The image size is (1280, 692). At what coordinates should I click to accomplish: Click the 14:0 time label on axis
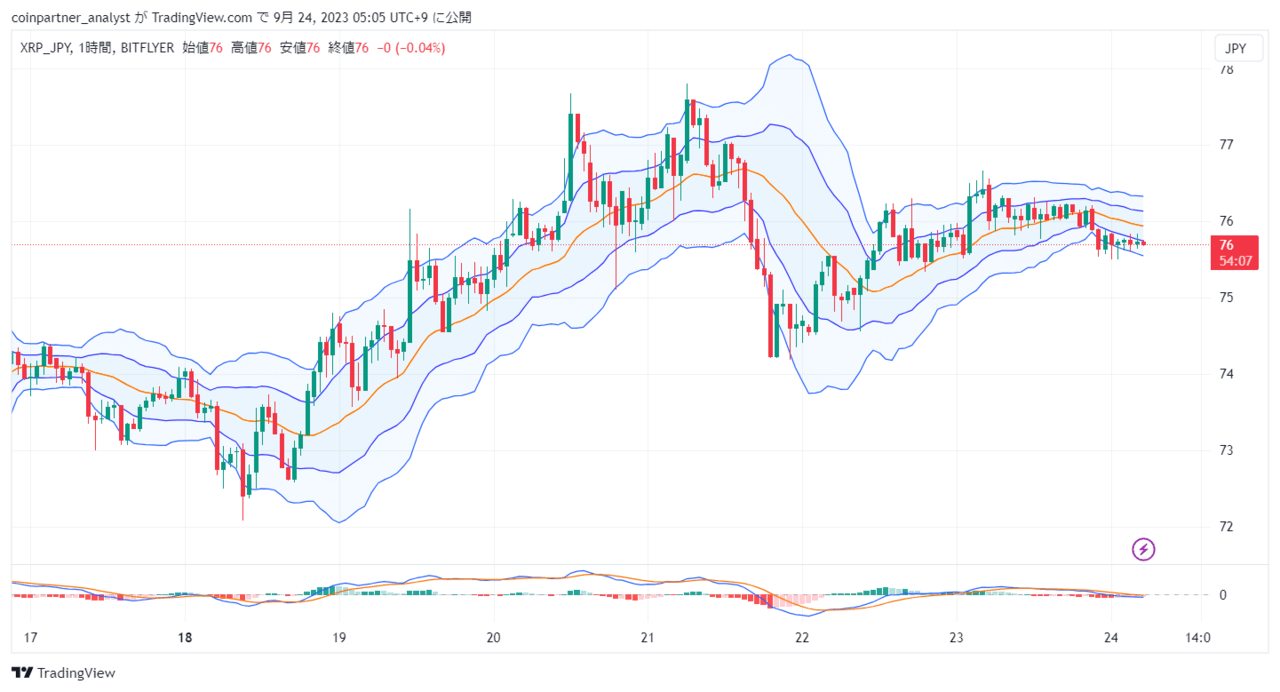tap(1198, 638)
